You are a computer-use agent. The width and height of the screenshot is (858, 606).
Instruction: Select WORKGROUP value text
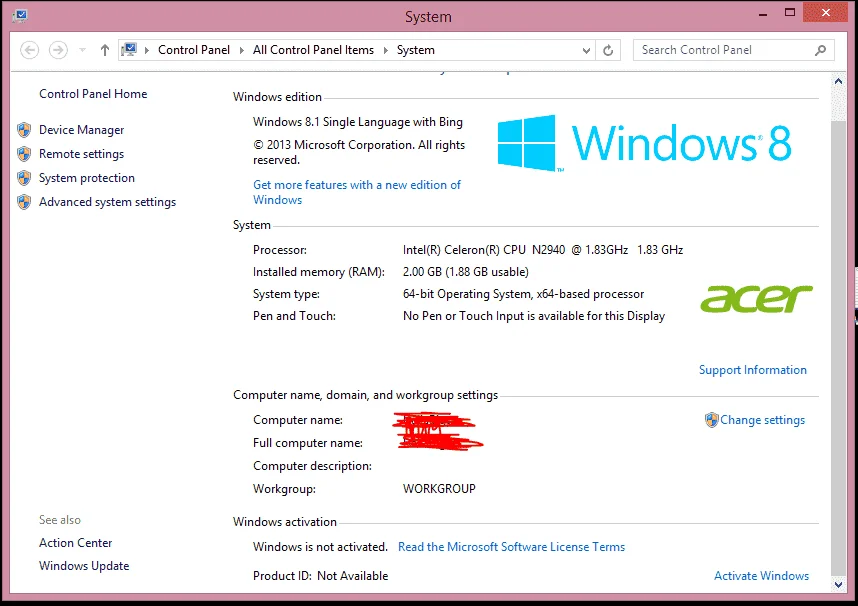click(x=439, y=489)
